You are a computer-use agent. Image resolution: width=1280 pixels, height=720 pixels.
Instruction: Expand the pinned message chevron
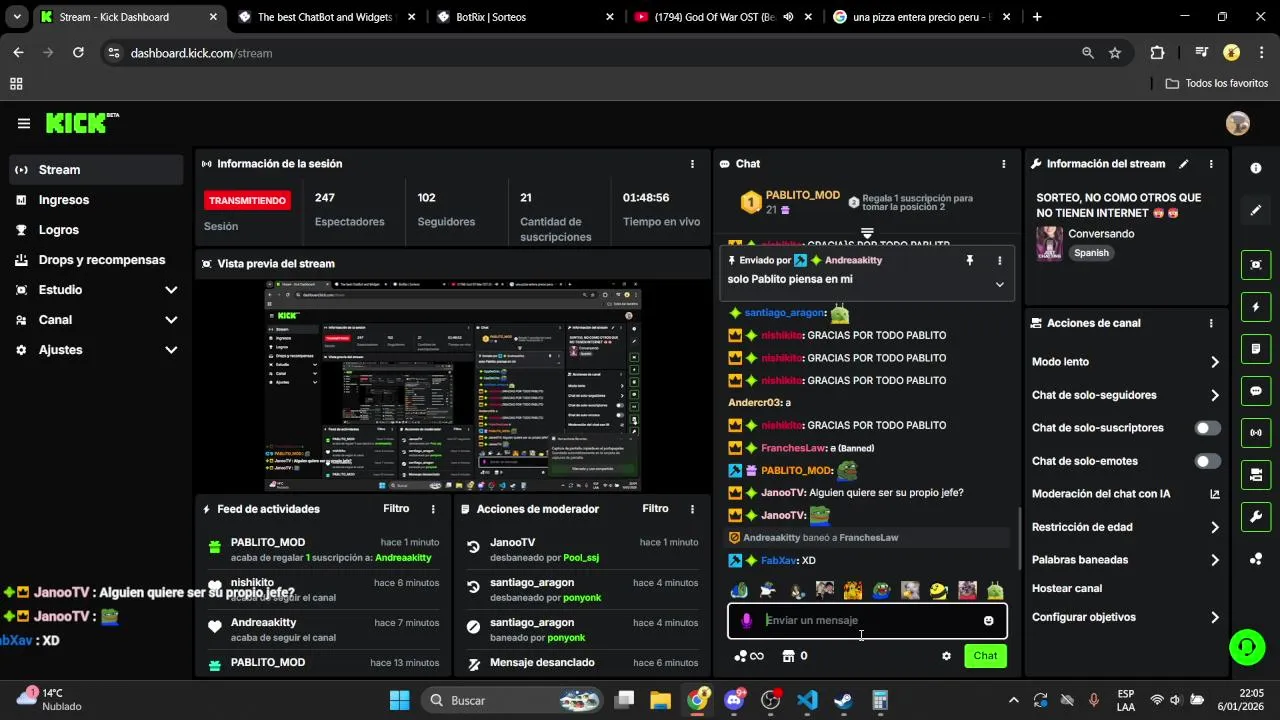coord(999,284)
